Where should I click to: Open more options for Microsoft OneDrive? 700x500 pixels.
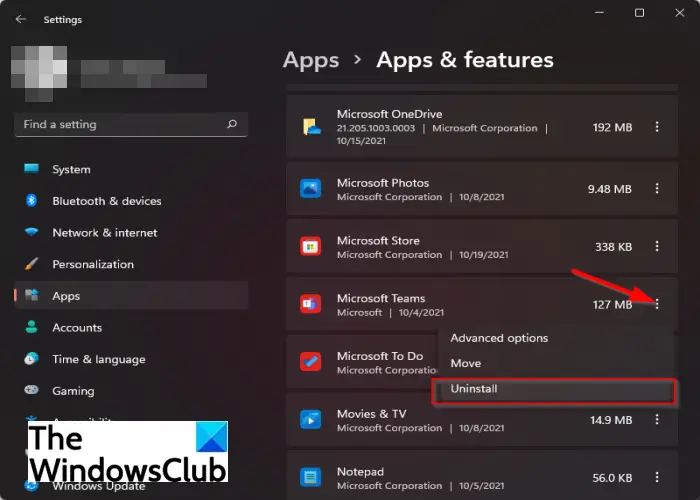coord(657,127)
